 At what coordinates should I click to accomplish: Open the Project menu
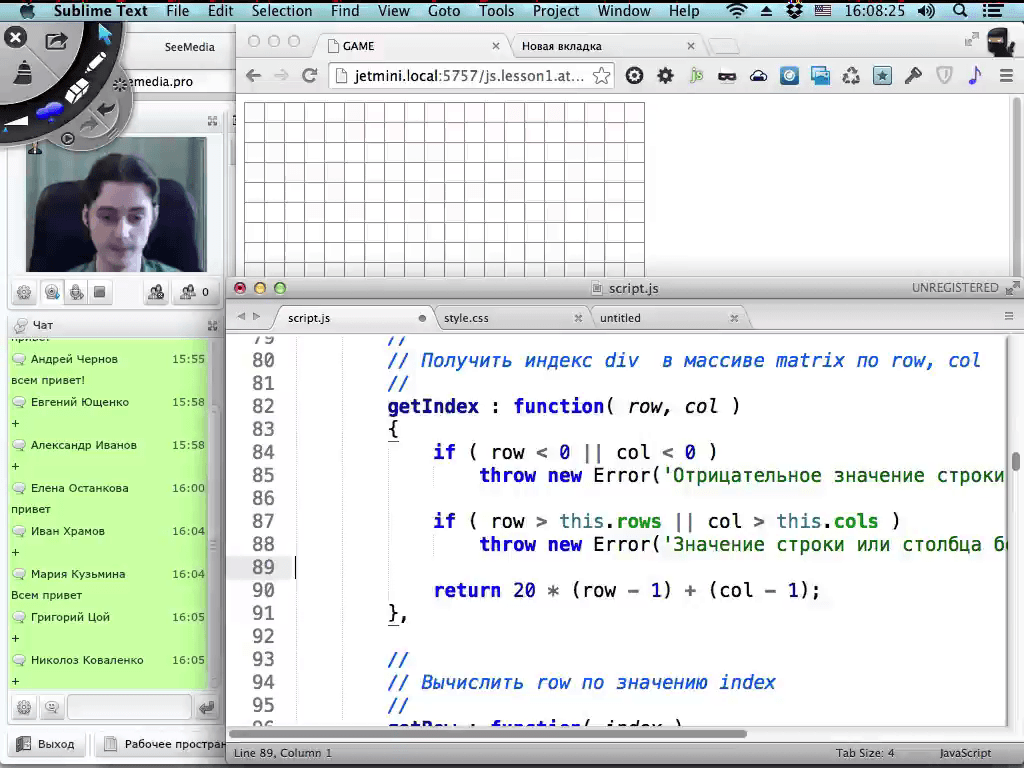[556, 11]
